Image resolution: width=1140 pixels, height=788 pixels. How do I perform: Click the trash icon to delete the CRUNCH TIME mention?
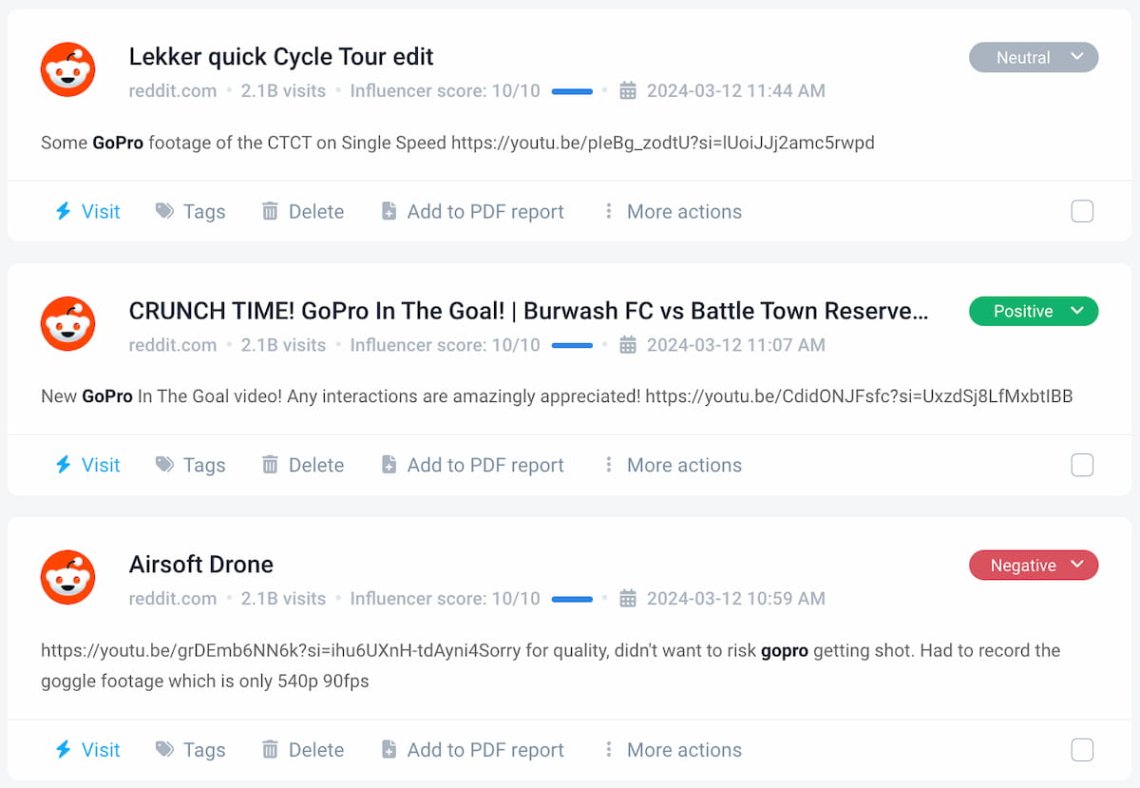click(x=270, y=465)
